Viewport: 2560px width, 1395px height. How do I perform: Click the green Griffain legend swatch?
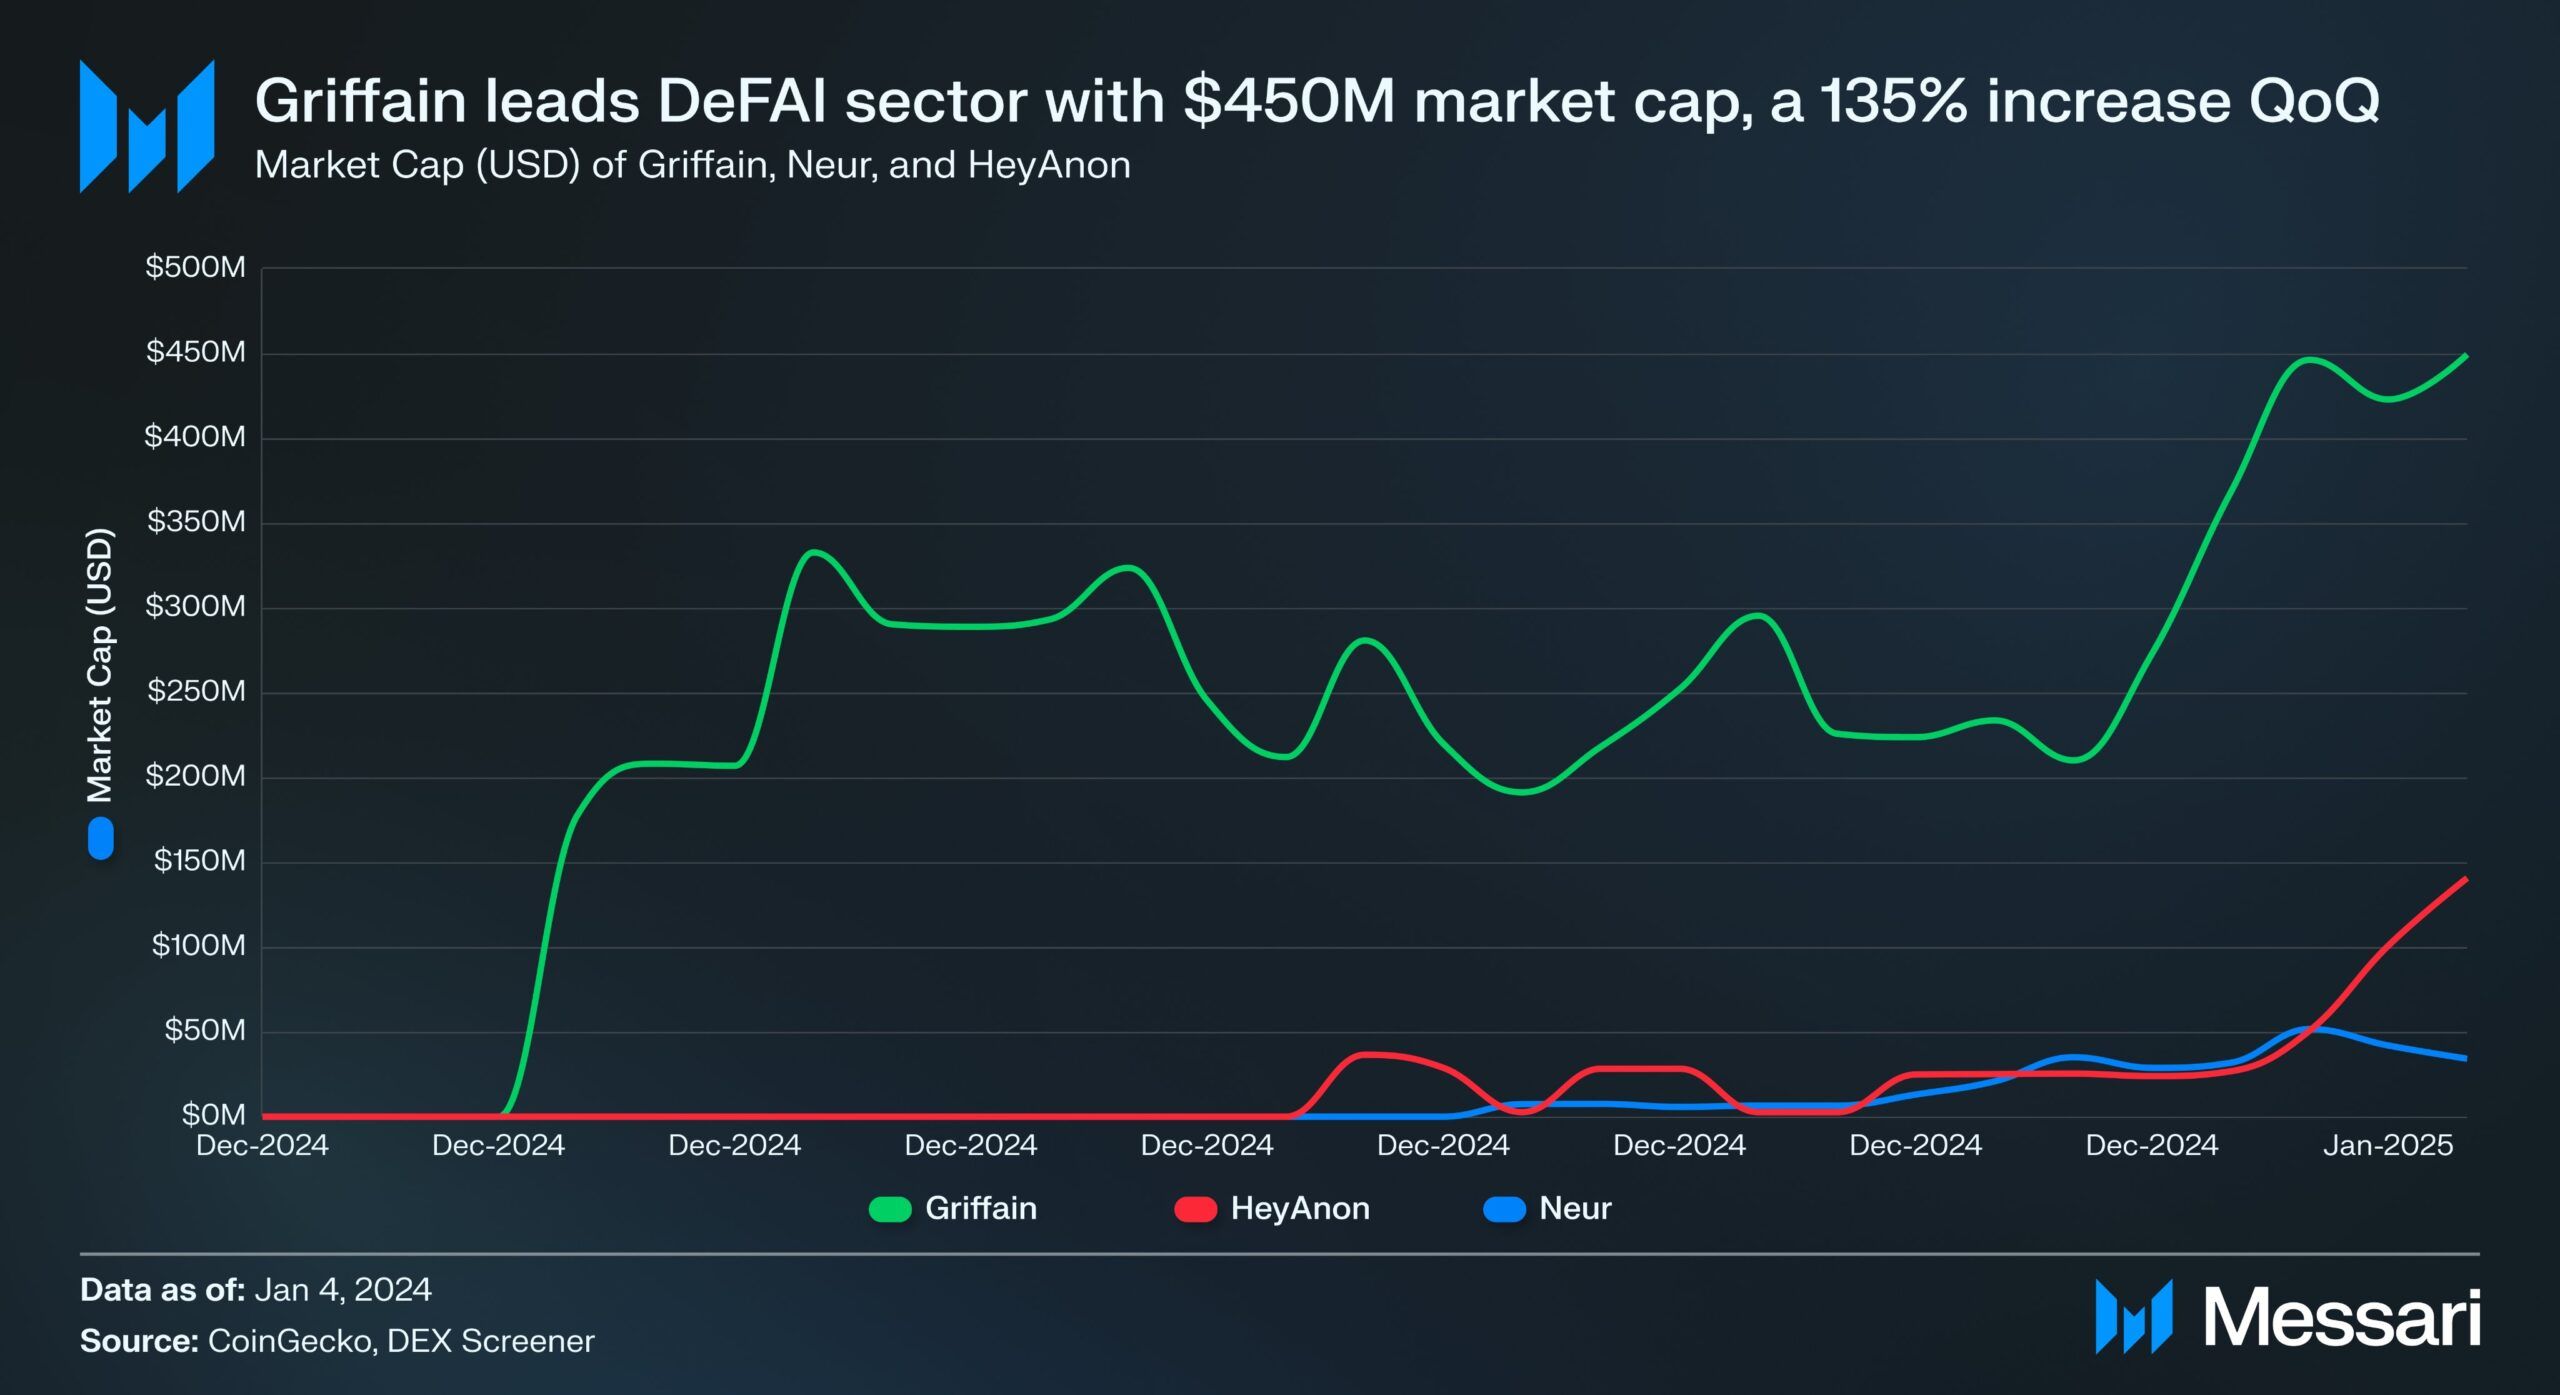890,1209
